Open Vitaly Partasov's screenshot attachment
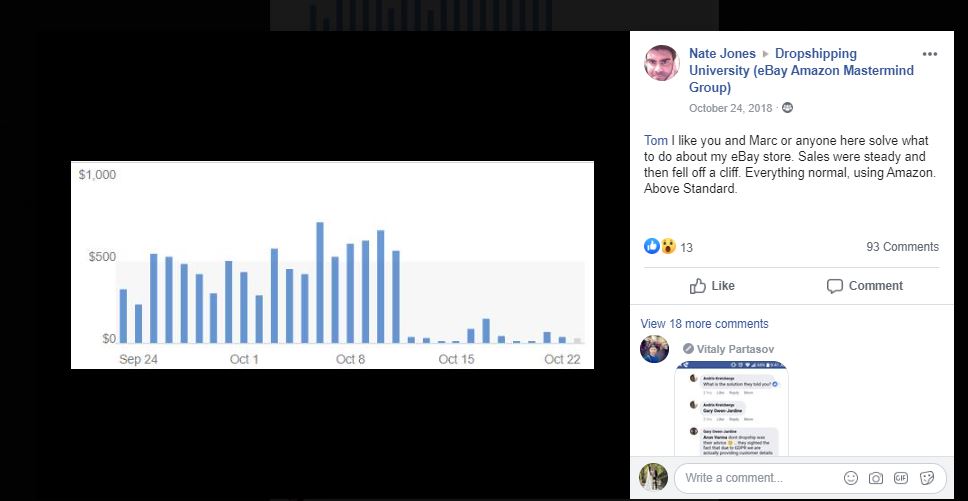The width and height of the screenshot is (968, 501). coord(731,410)
